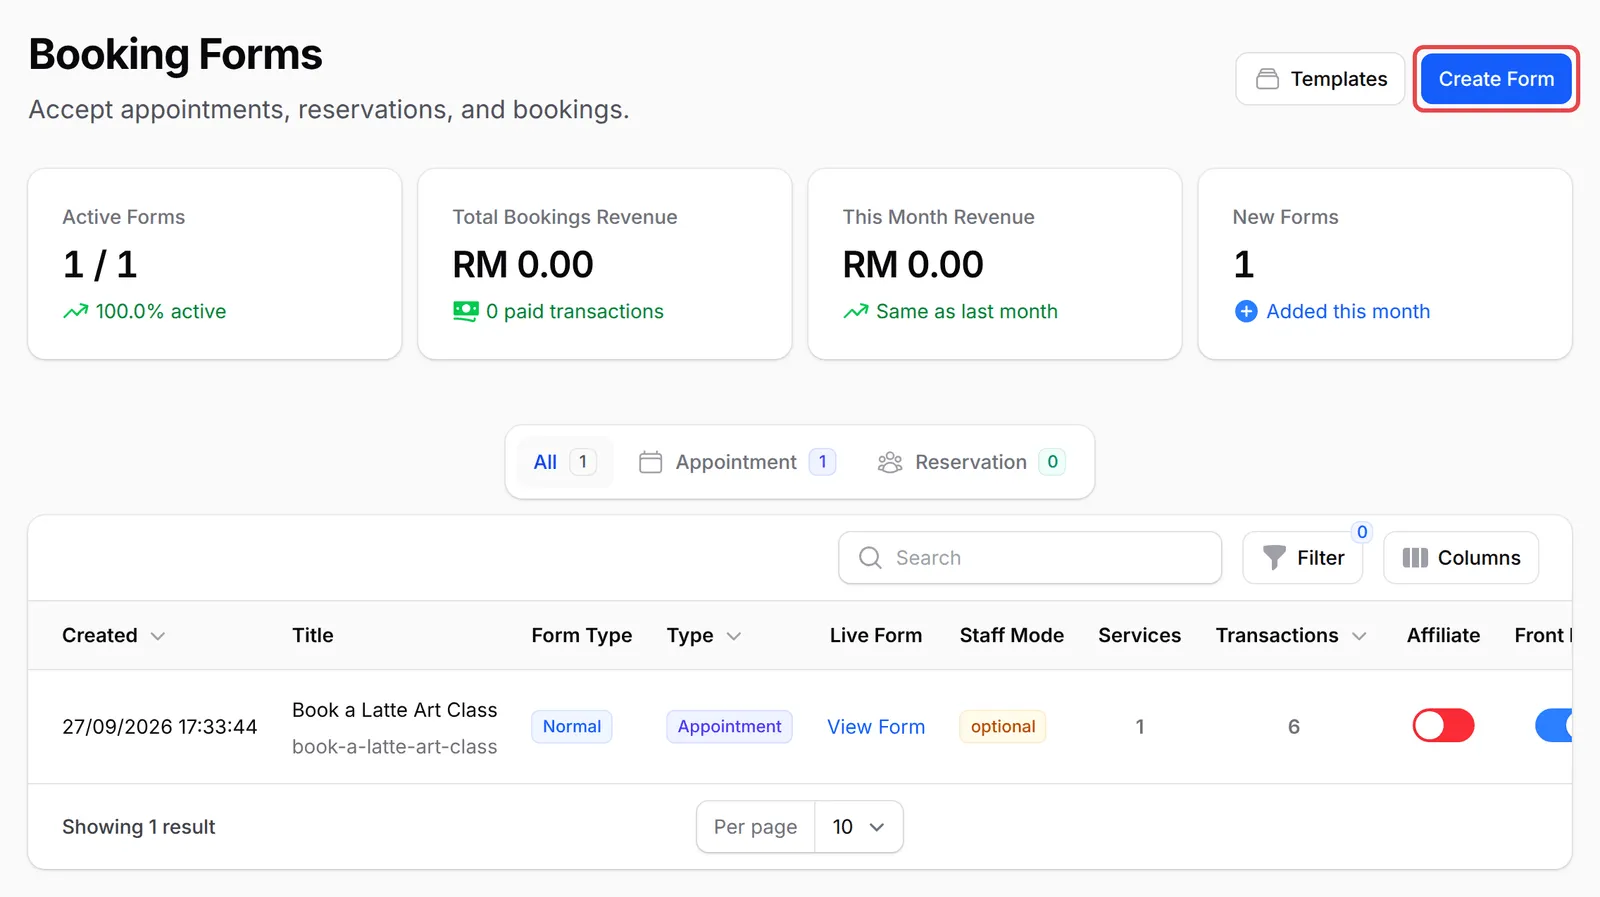Click the Total Bookings Revenue RM 0.00 value
Screen dimensions: 1600x897
(523, 265)
